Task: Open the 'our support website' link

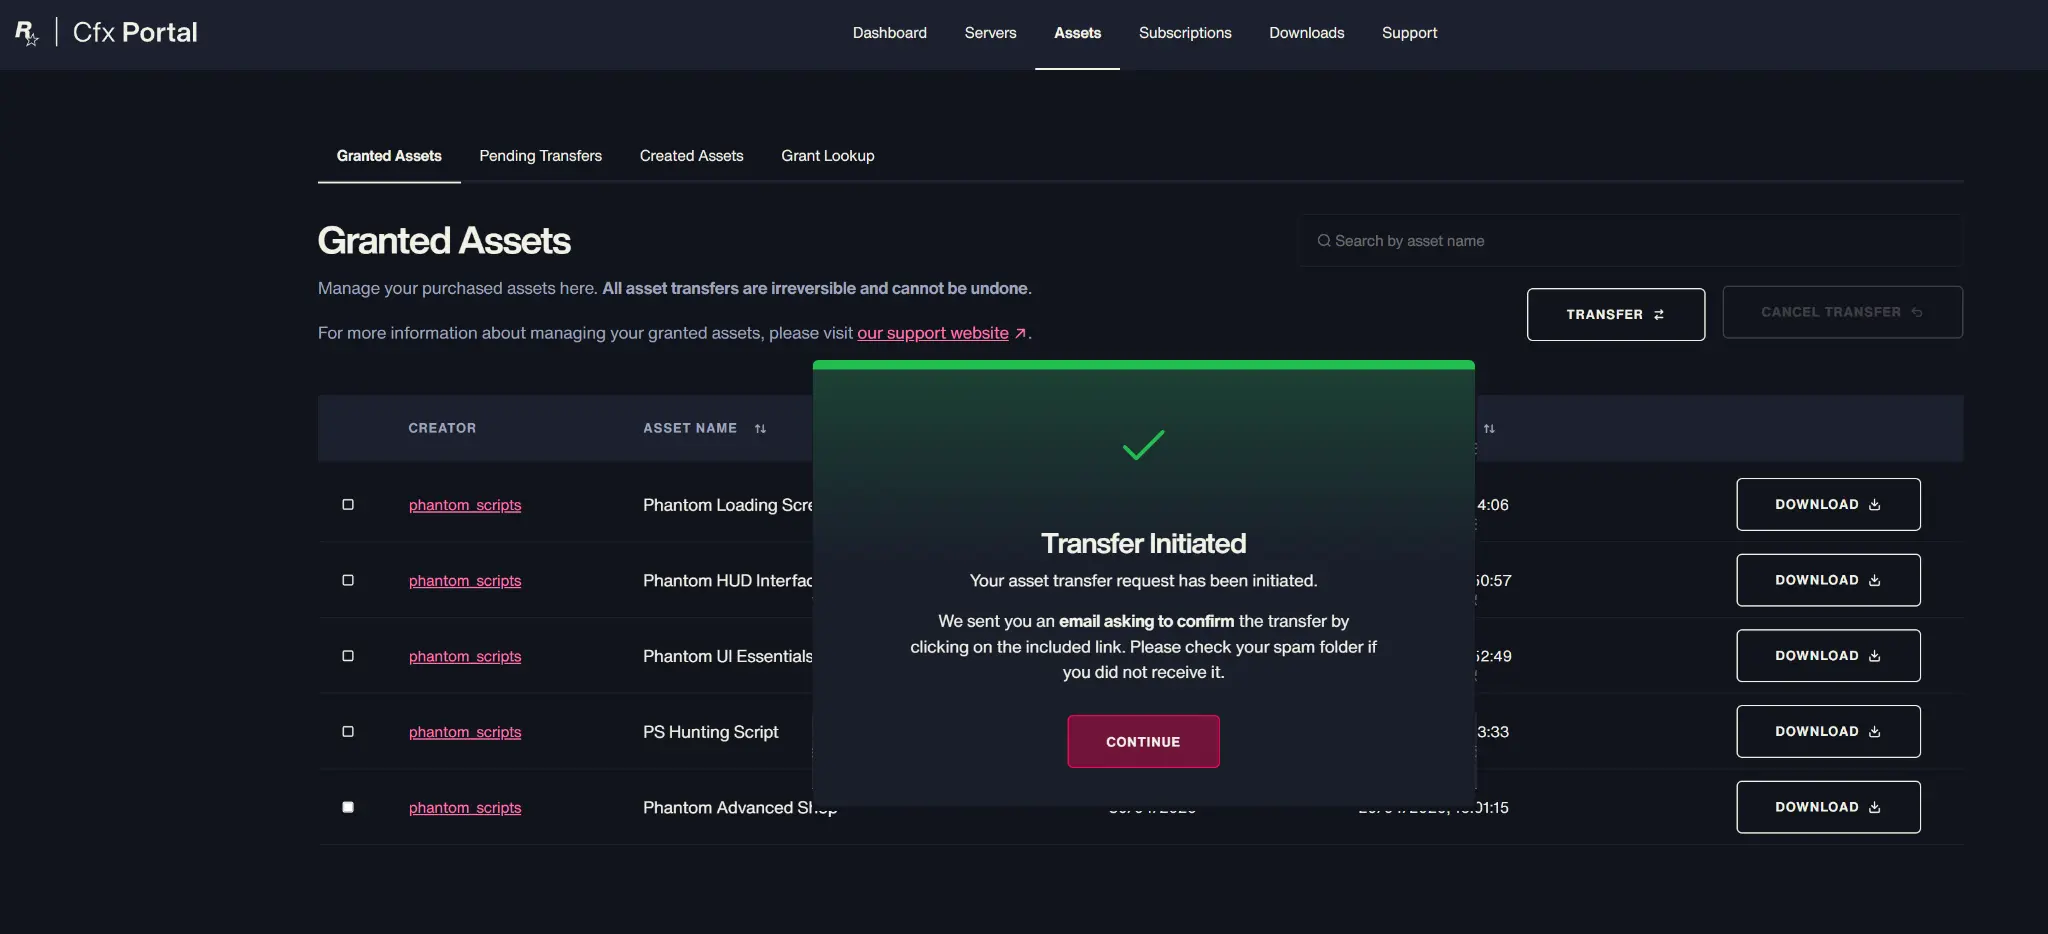Action: tap(933, 333)
